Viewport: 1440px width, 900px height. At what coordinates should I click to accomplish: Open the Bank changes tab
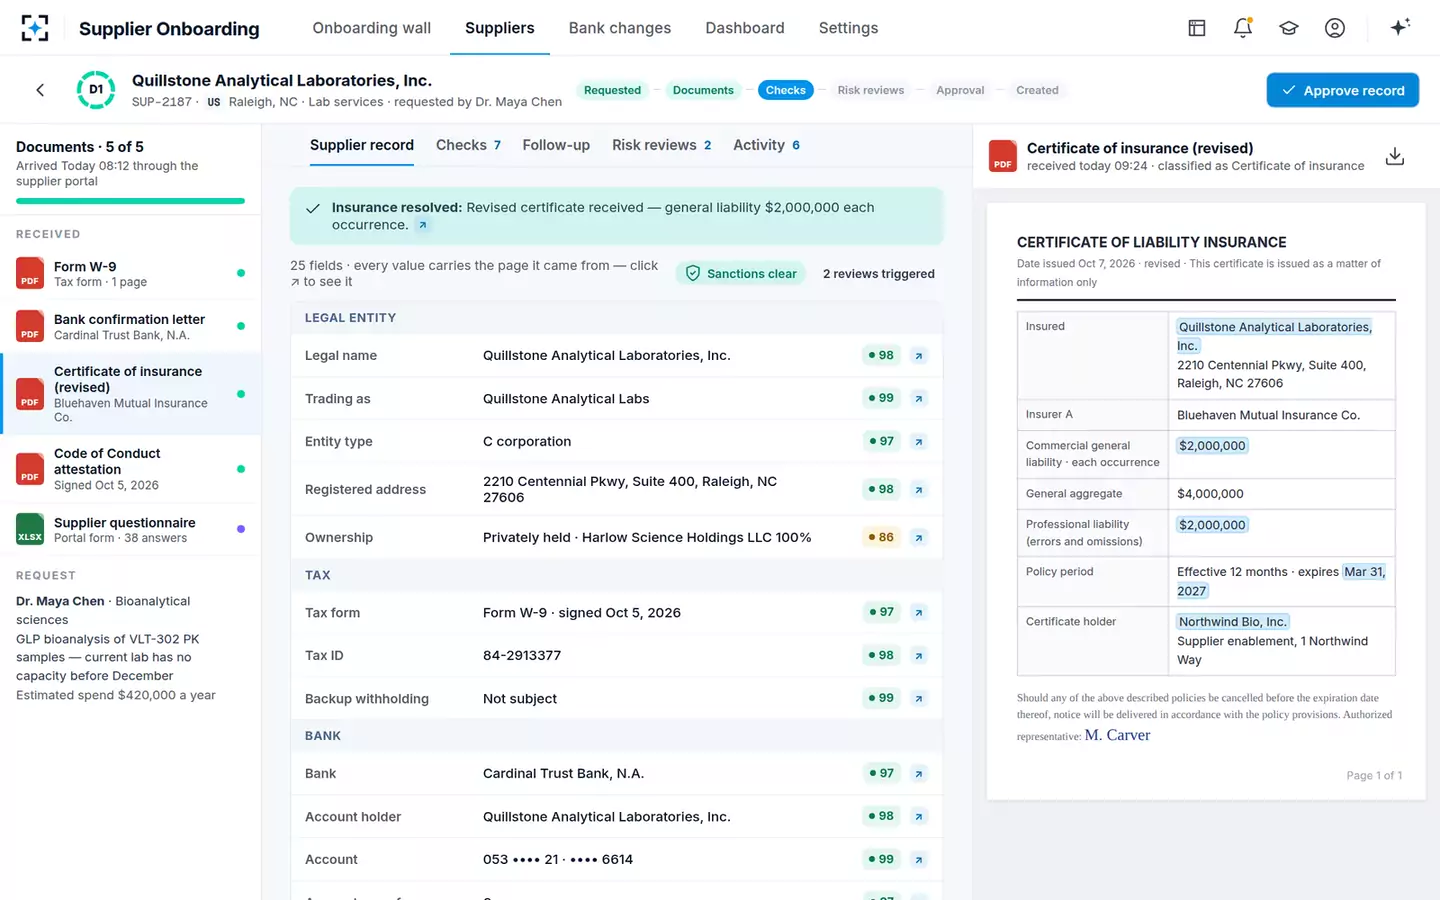tap(620, 28)
